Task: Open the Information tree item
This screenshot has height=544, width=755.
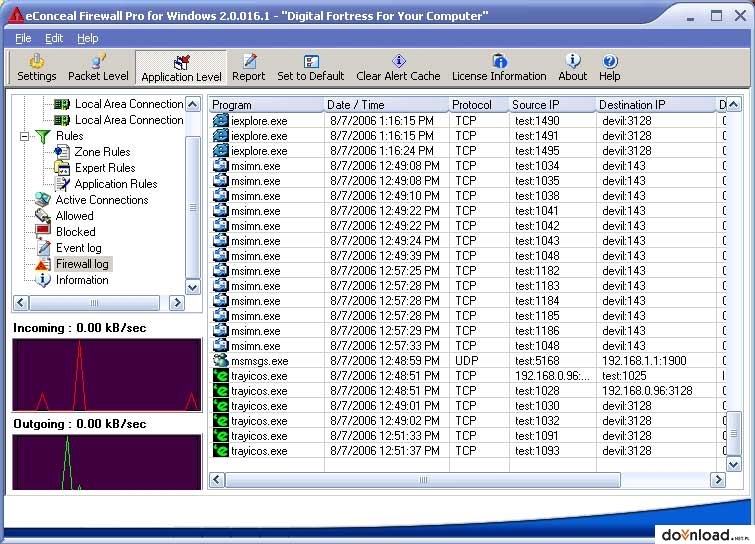Action: pos(82,280)
